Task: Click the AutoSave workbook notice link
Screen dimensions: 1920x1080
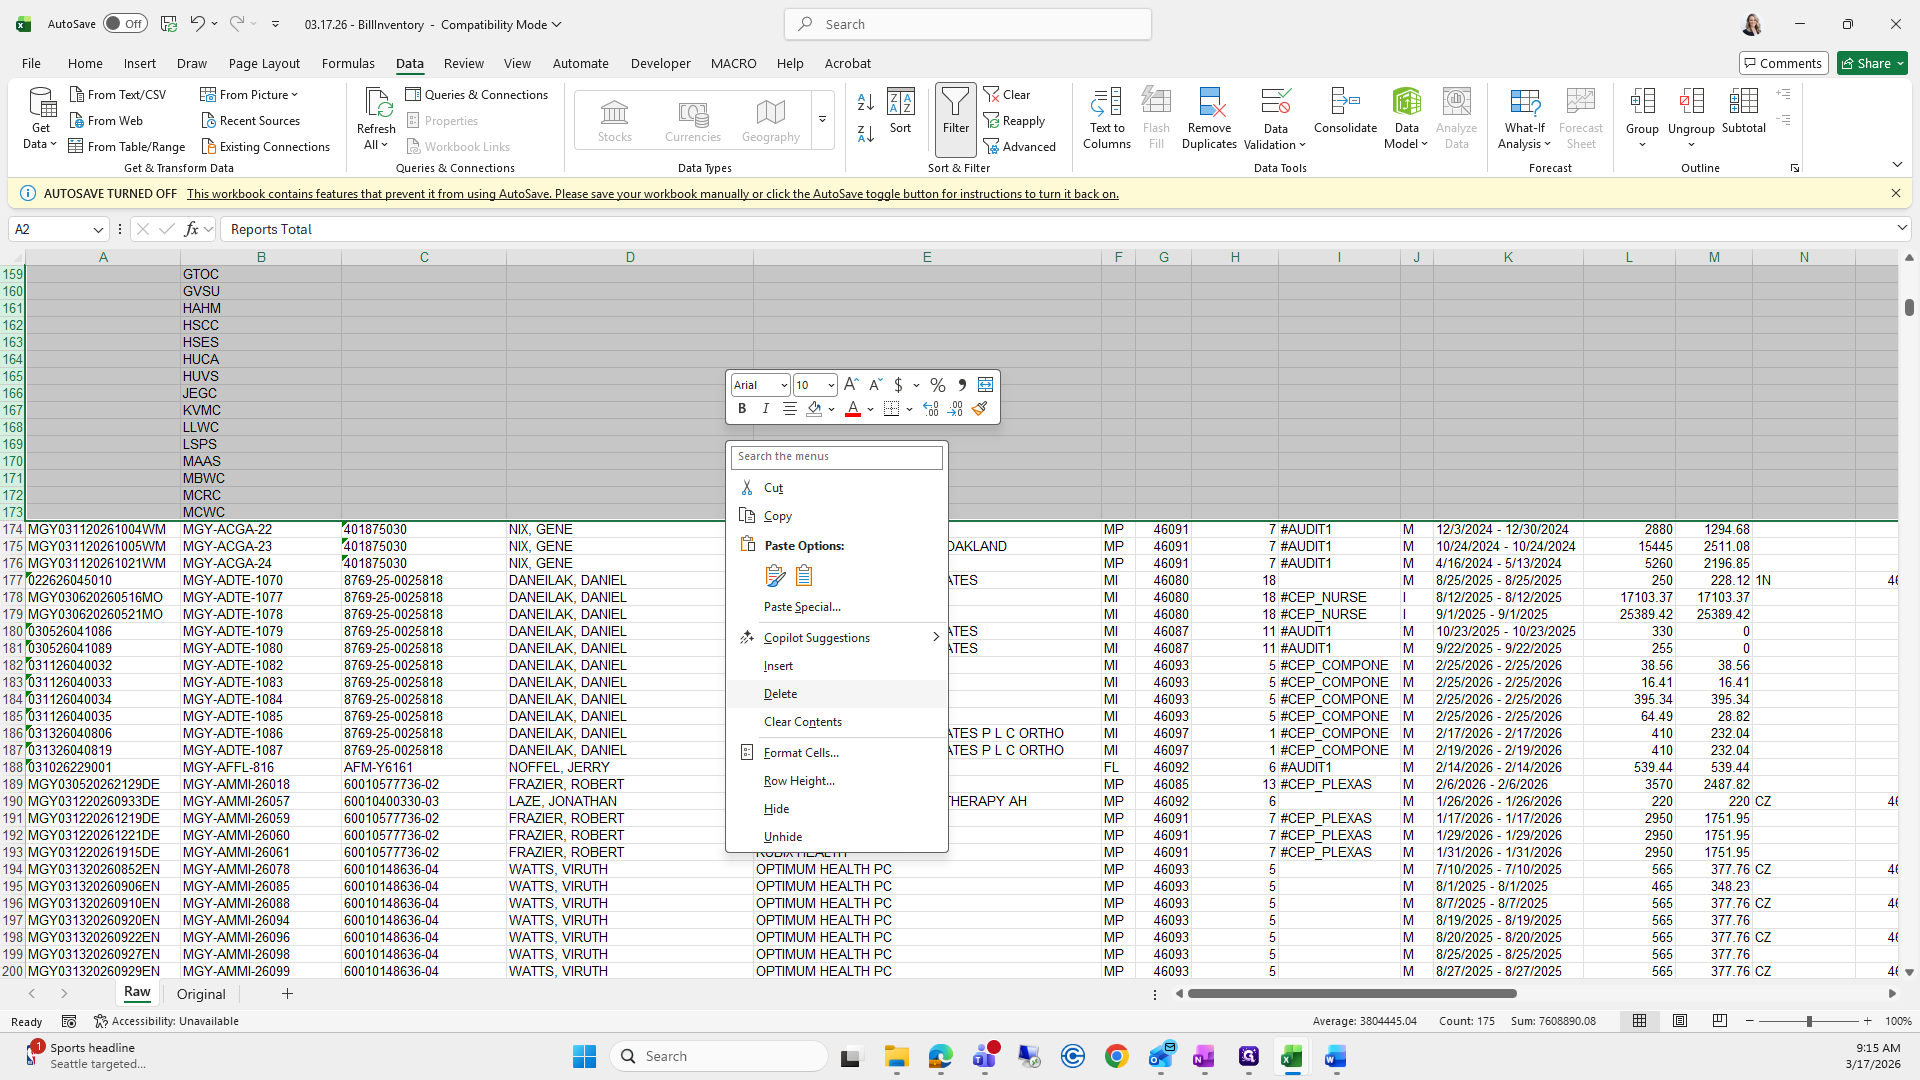Action: pos(652,194)
